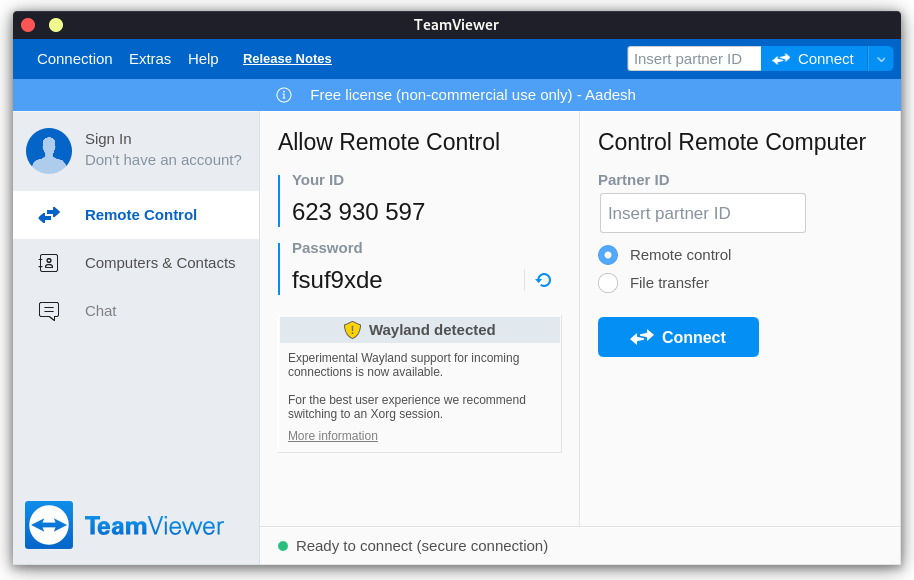Click the Remote Control arrows icon in sidebar
Viewport: 914px width, 580px height.
point(49,215)
